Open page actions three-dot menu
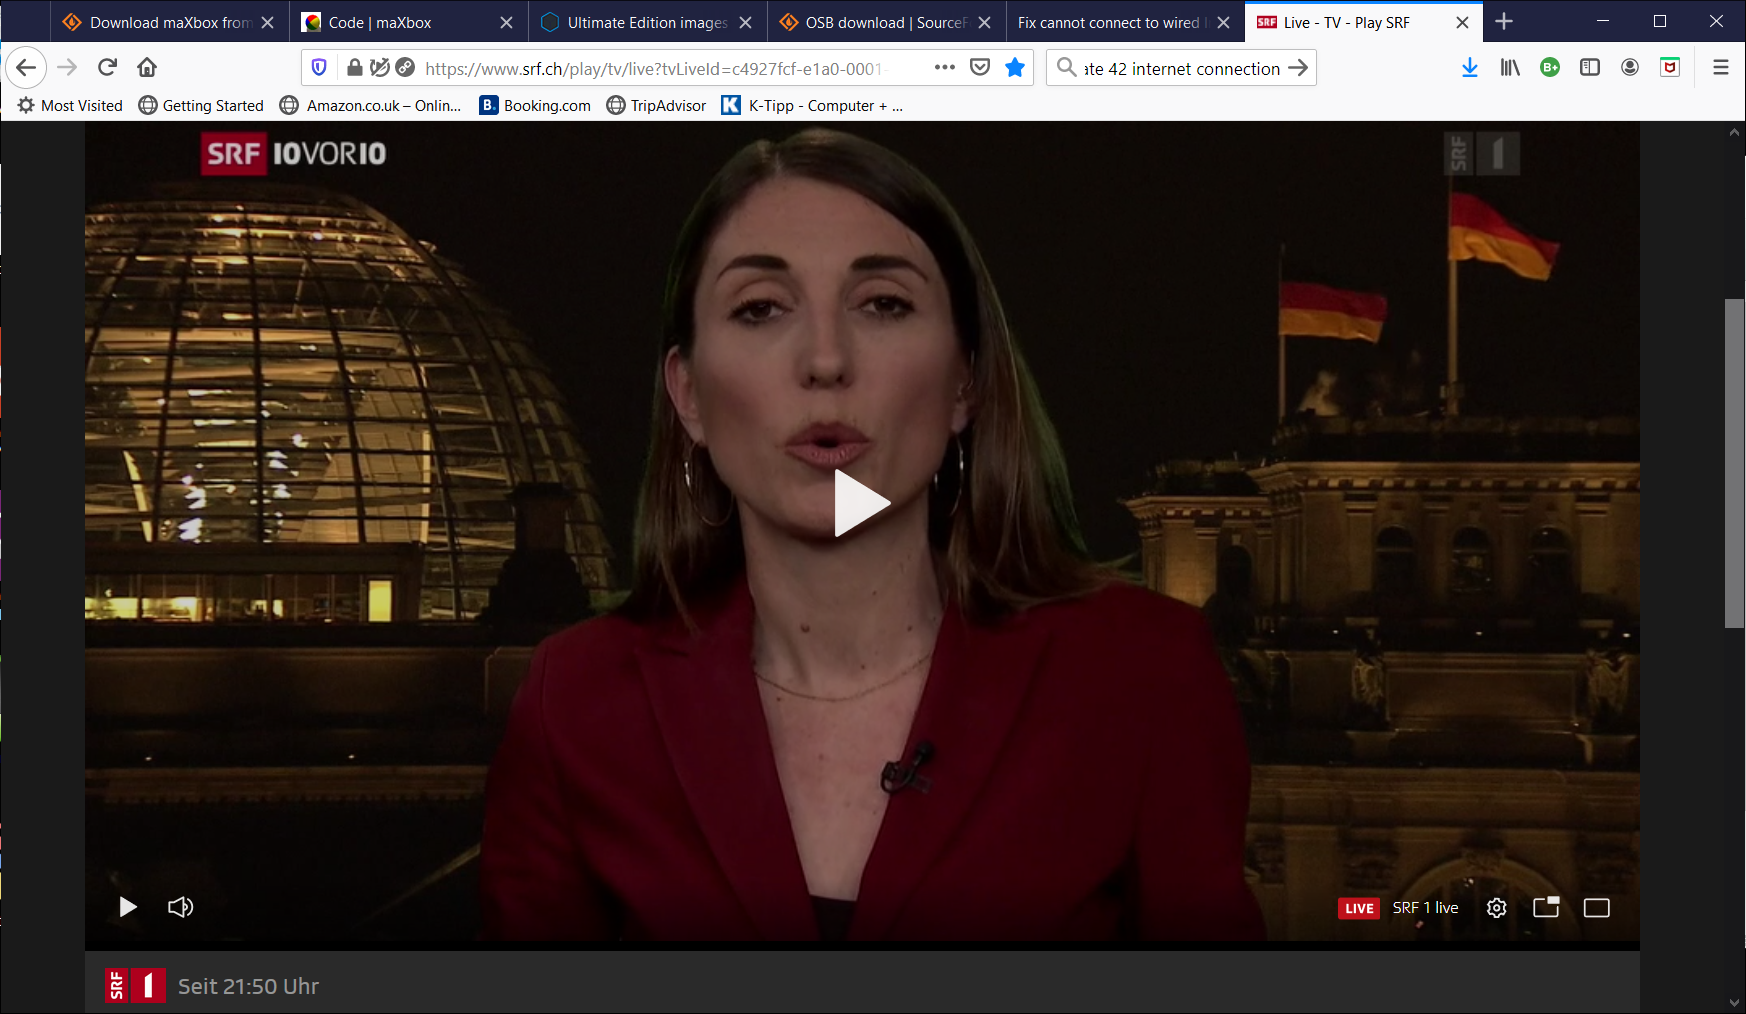The image size is (1746, 1014). coord(944,67)
